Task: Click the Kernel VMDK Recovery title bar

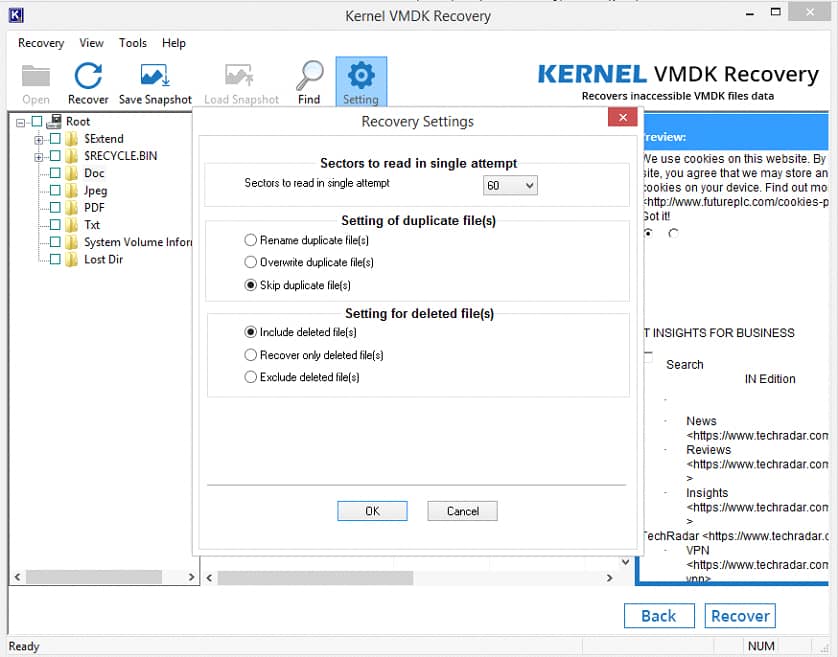Action: click(x=417, y=16)
